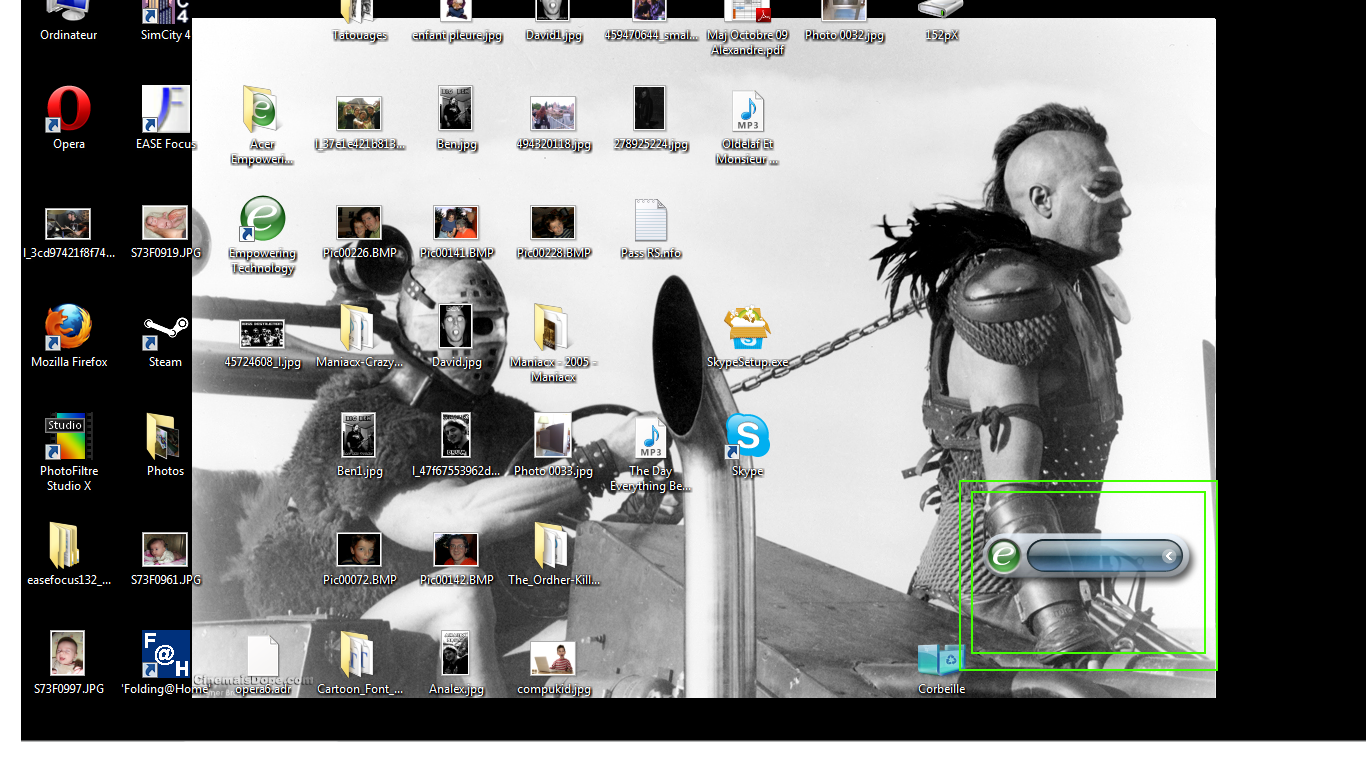The image size is (1366, 768).
Task: Open the Ordinateur desktop icon
Action: pyautogui.click(x=69, y=10)
